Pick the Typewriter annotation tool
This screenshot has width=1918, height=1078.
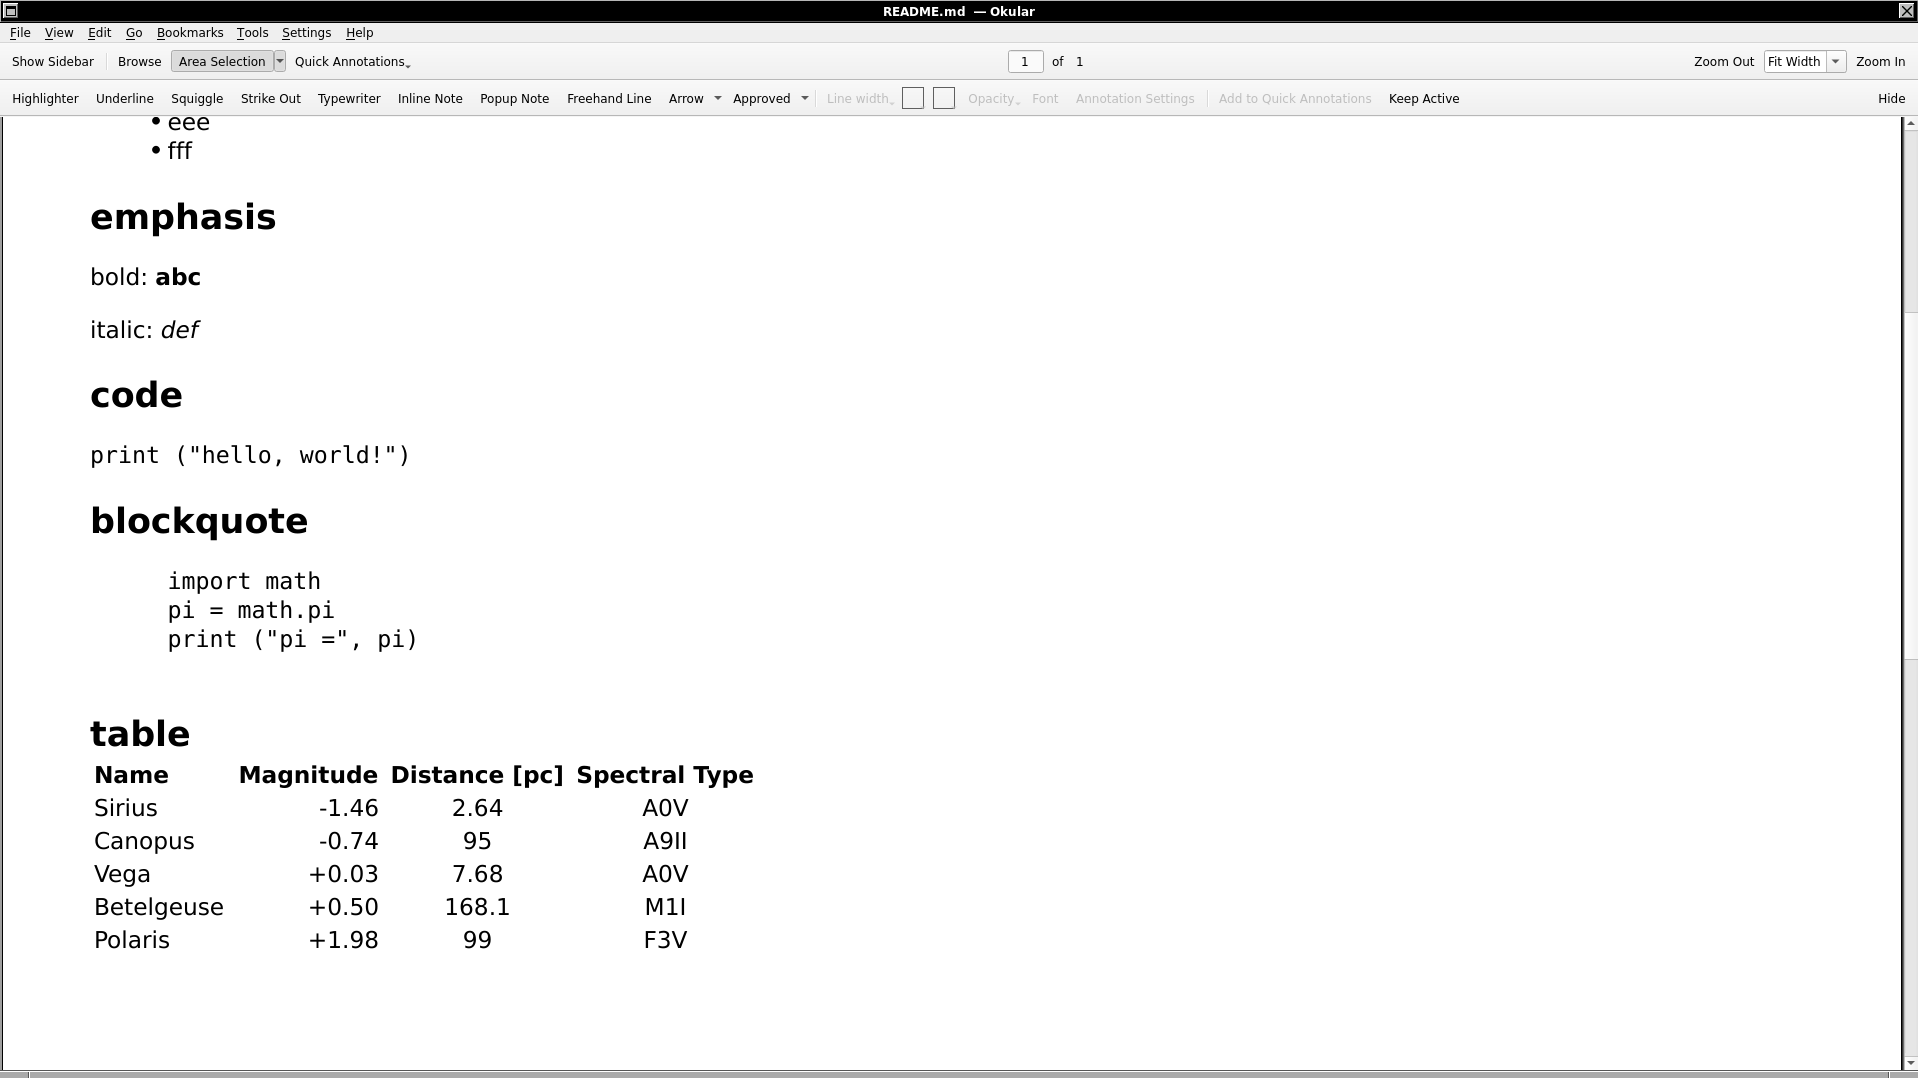[x=349, y=99]
